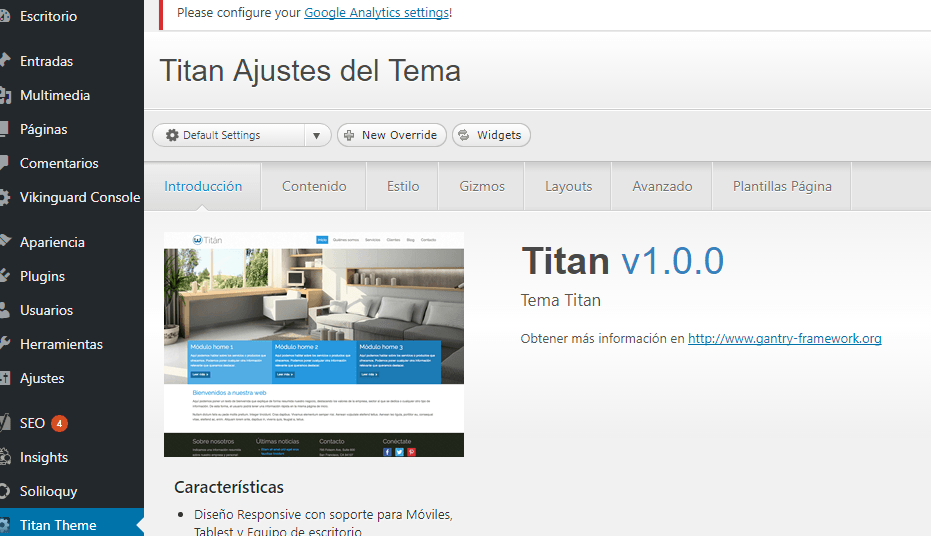Viewport: 931px width, 536px height.
Task: Click the plus icon in New Override
Action: point(349,135)
